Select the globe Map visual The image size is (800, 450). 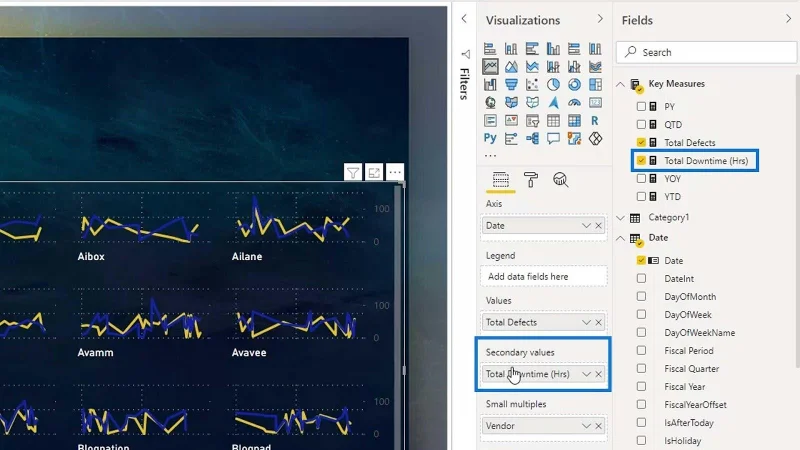(x=490, y=103)
